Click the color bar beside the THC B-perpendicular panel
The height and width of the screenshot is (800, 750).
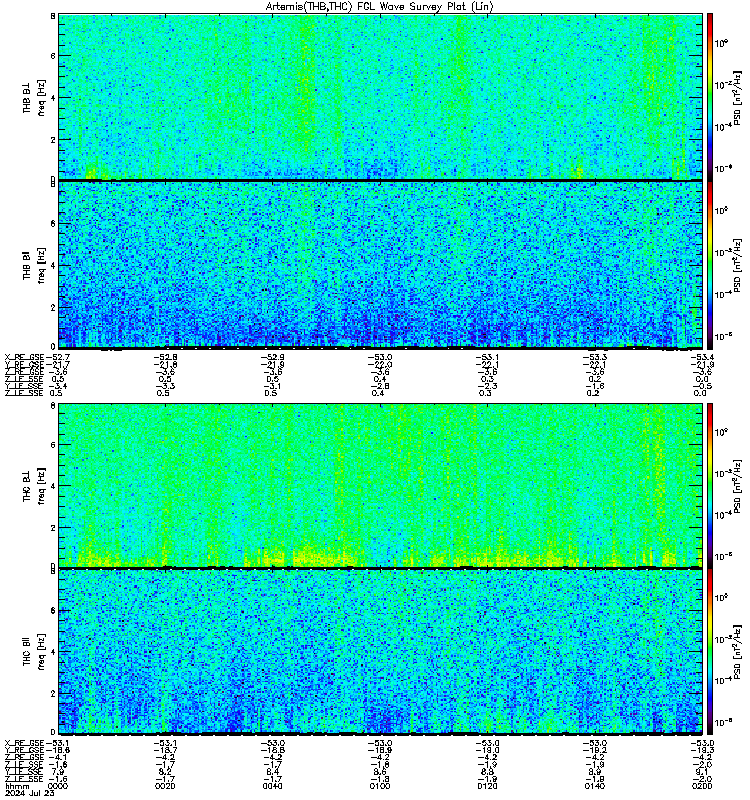coord(710,485)
